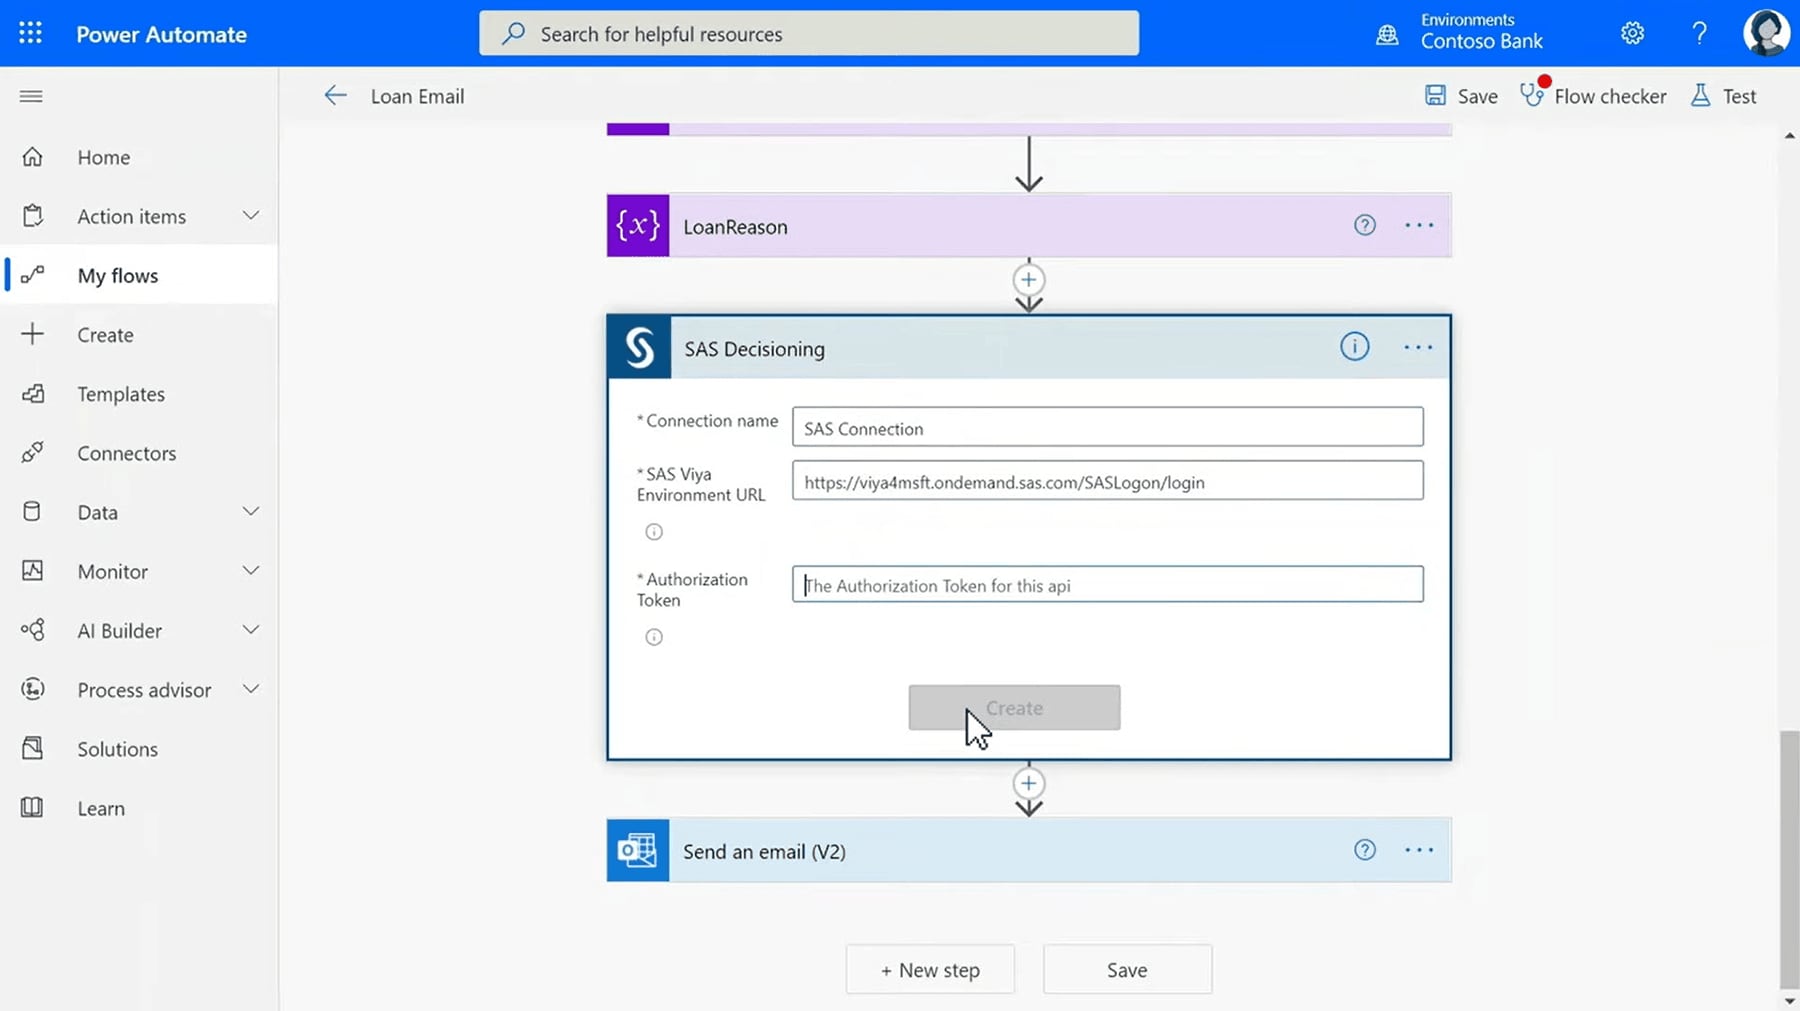The image size is (1800, 1011).
Task: Click the Save disk icon in toolbar
Action: pos(1435,96)
